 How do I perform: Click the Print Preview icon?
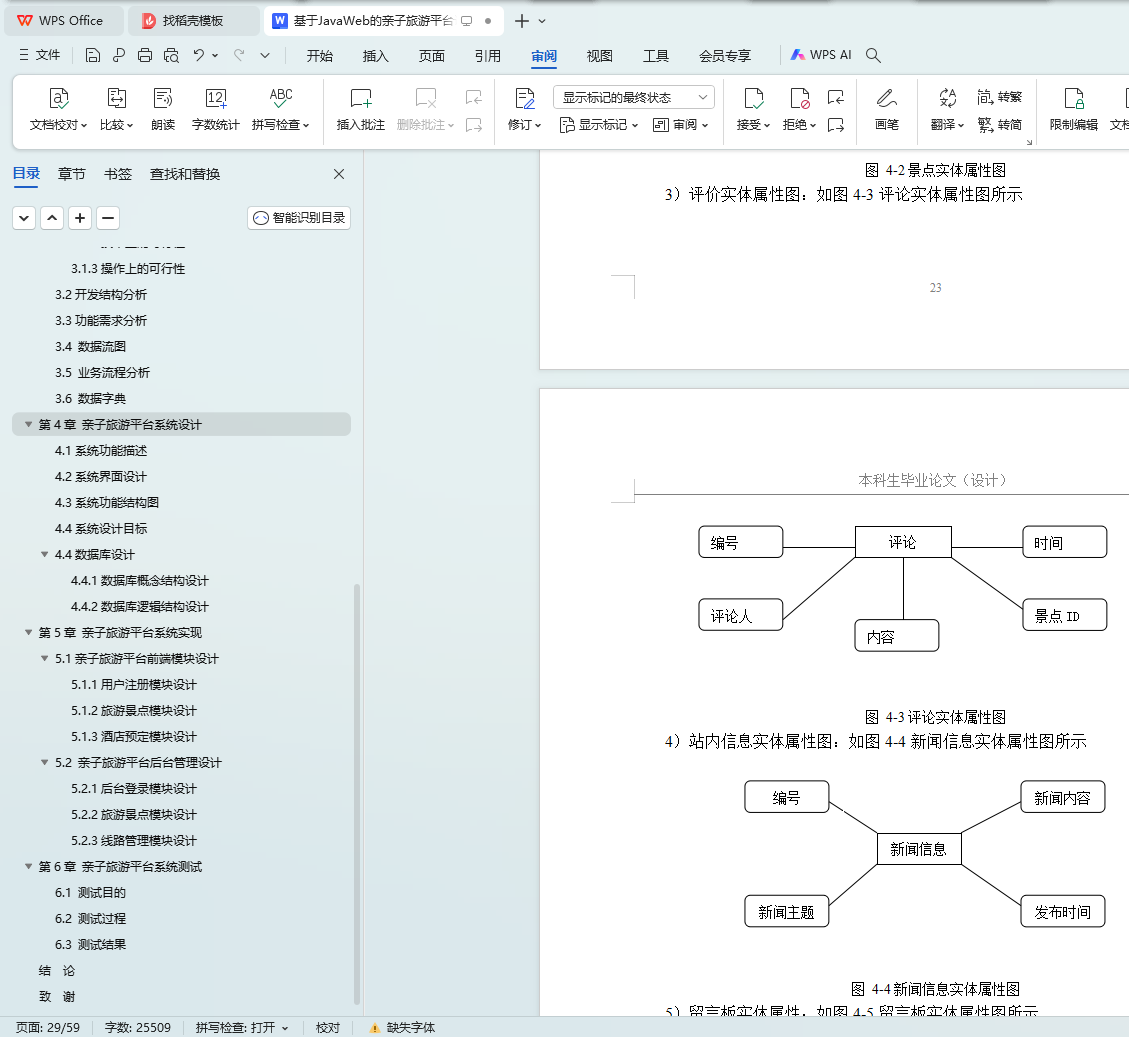click(171, 55)
